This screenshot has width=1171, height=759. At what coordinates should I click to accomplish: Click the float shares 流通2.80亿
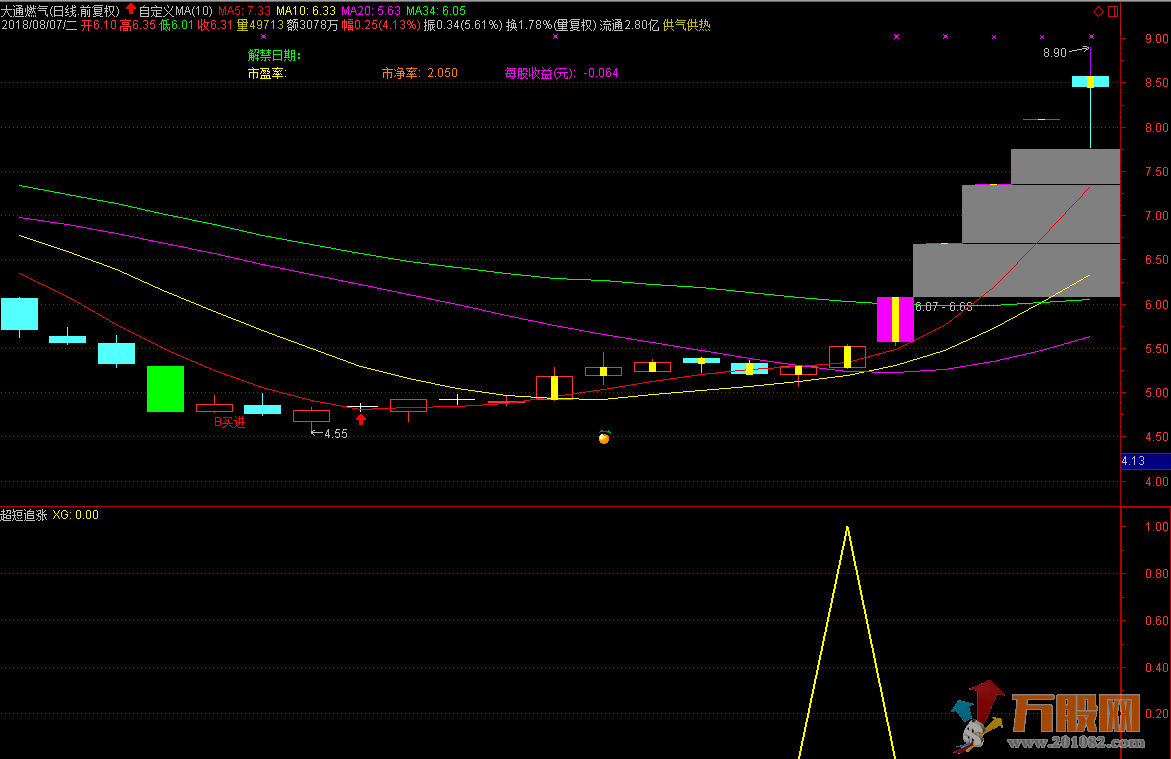coord(630,25)
